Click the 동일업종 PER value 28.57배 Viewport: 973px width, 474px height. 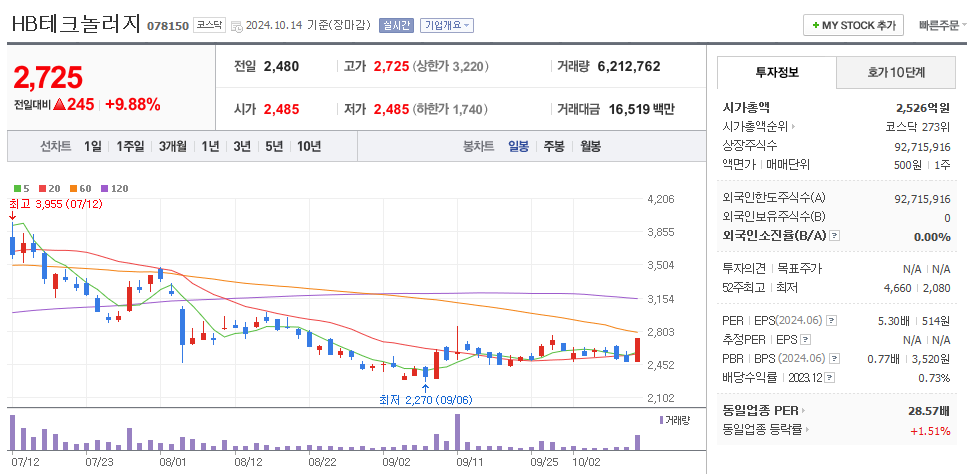pos(928,410)
